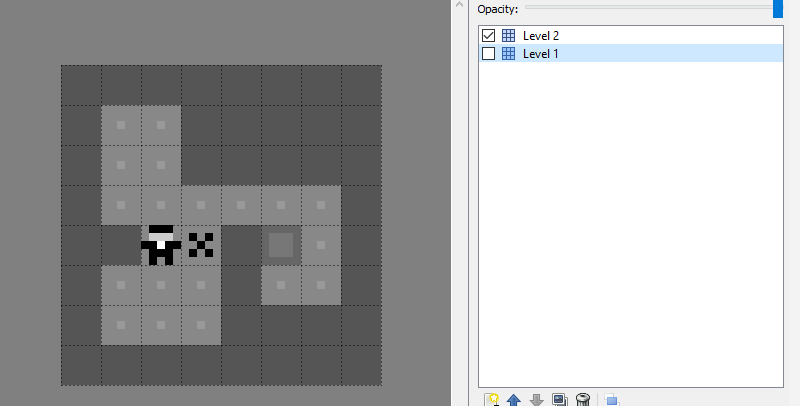Image resolution: width=800 pixels, height=406 pixels.
Task: Select the Level 1 layer row
Action: 631,54
